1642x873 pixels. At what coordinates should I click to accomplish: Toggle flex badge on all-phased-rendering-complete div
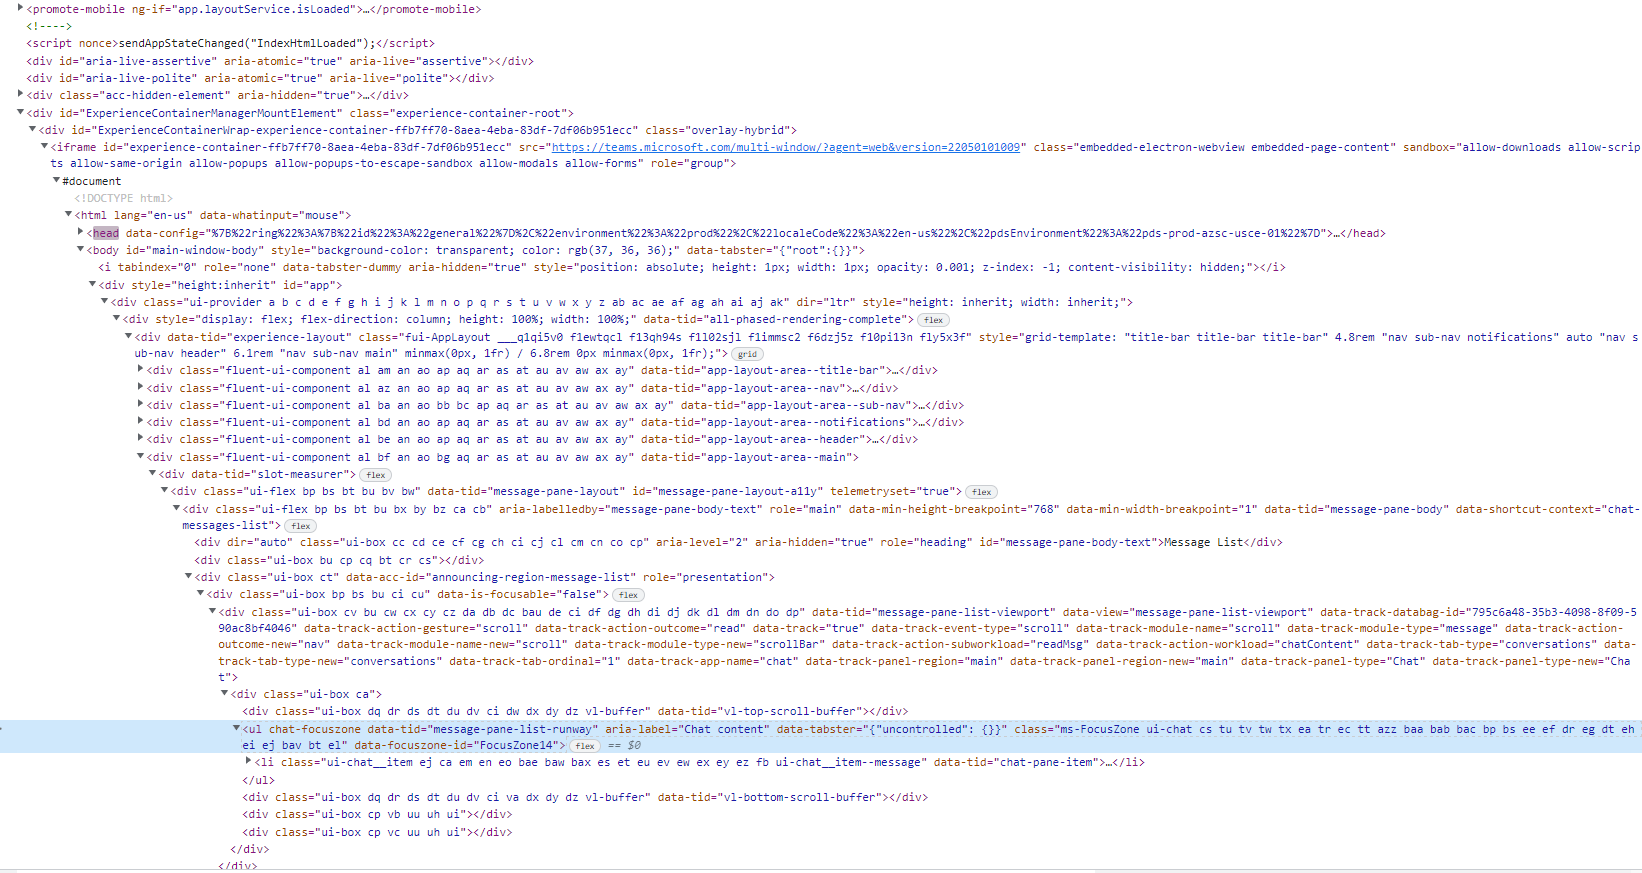tap(934, 320)
